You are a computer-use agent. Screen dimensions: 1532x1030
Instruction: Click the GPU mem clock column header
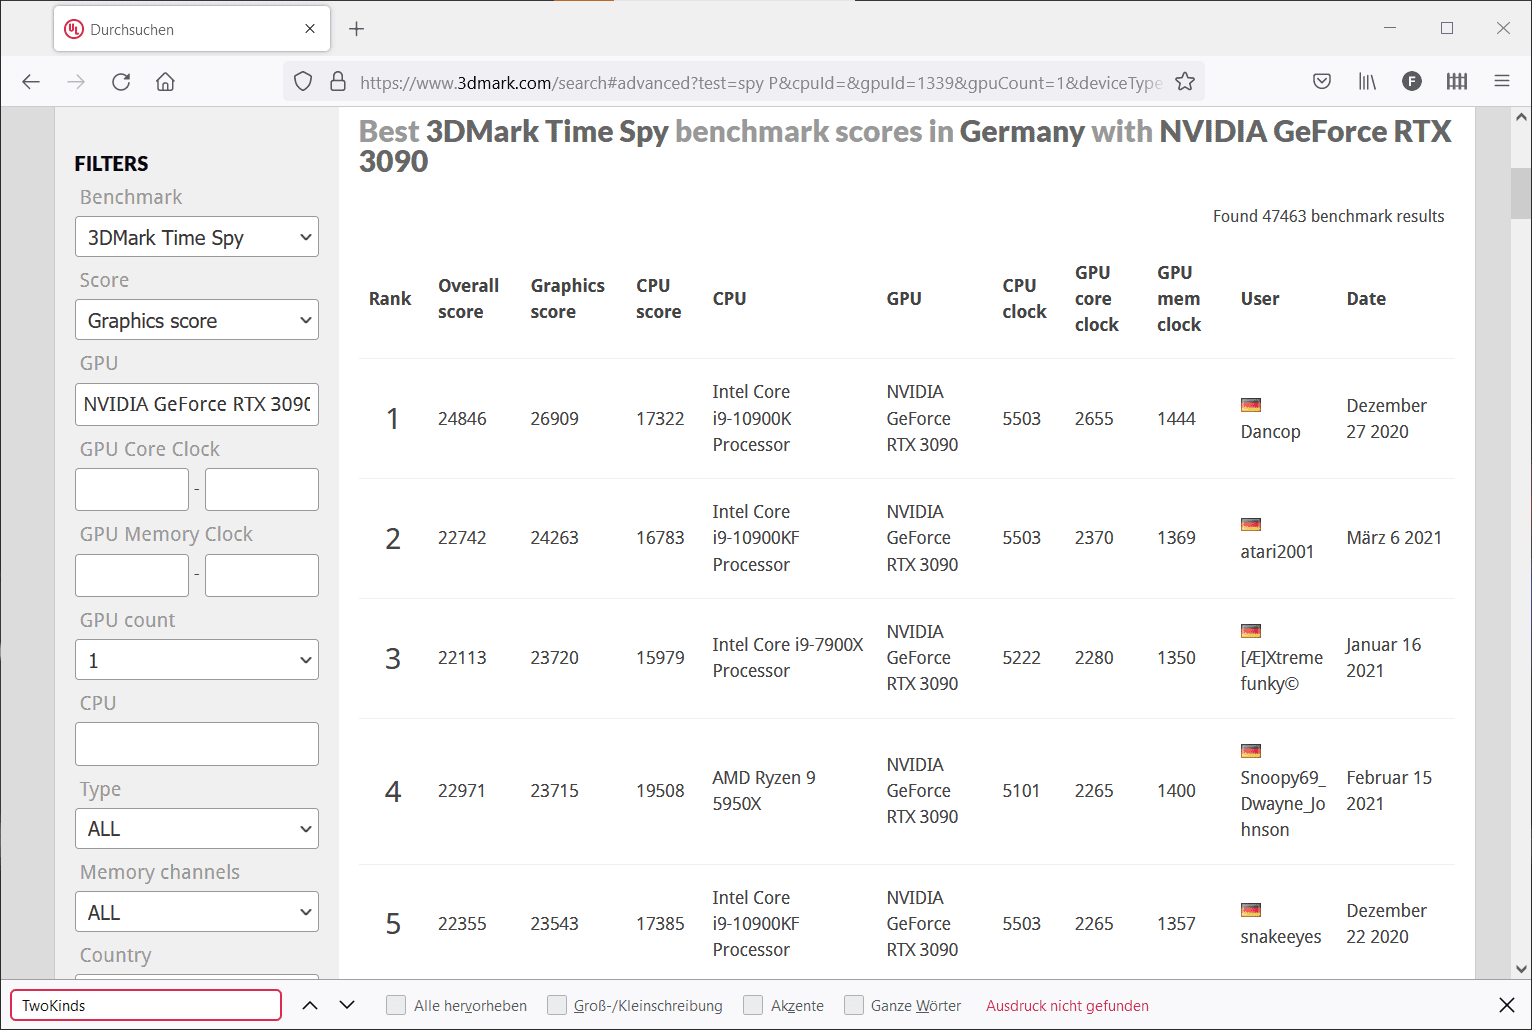click(x=1179, y=299)
